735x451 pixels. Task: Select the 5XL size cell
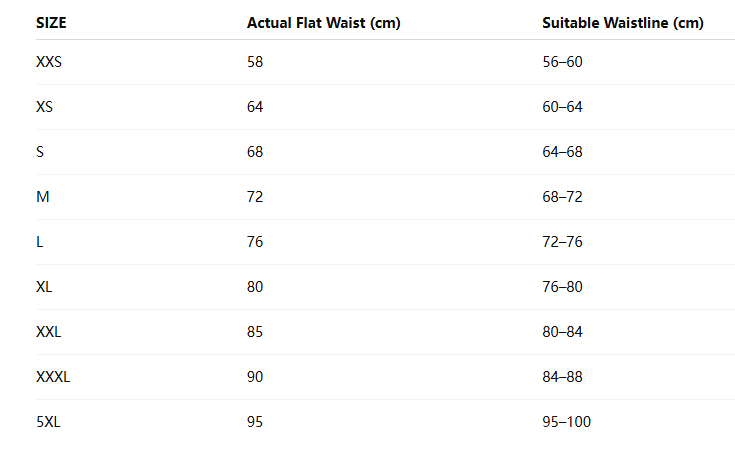[49, 422]
